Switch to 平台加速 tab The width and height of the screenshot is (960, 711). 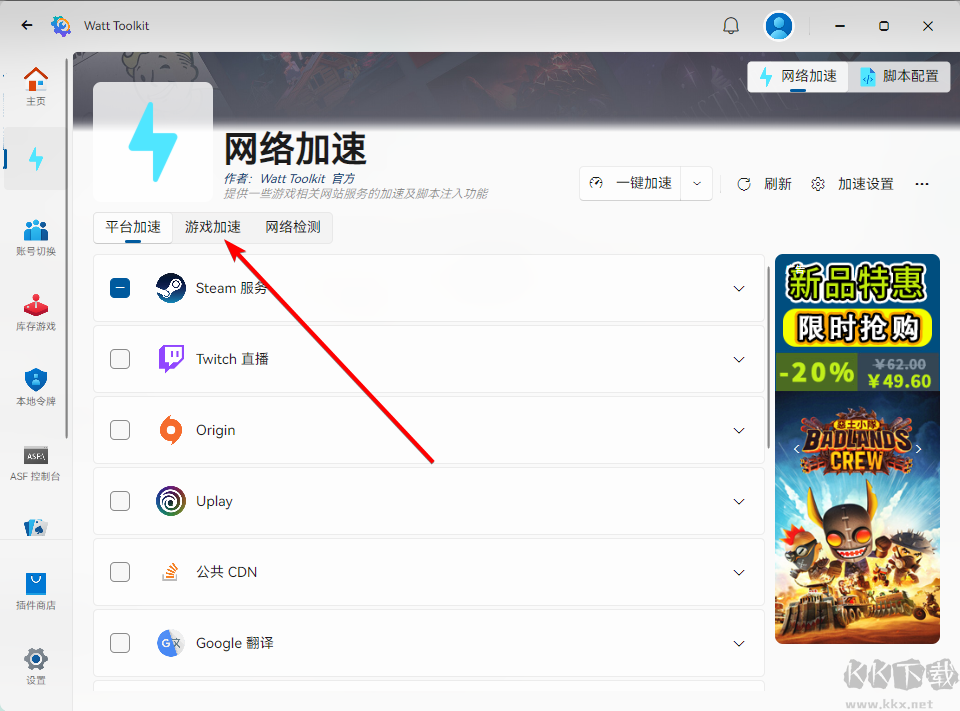pos(133,227)
